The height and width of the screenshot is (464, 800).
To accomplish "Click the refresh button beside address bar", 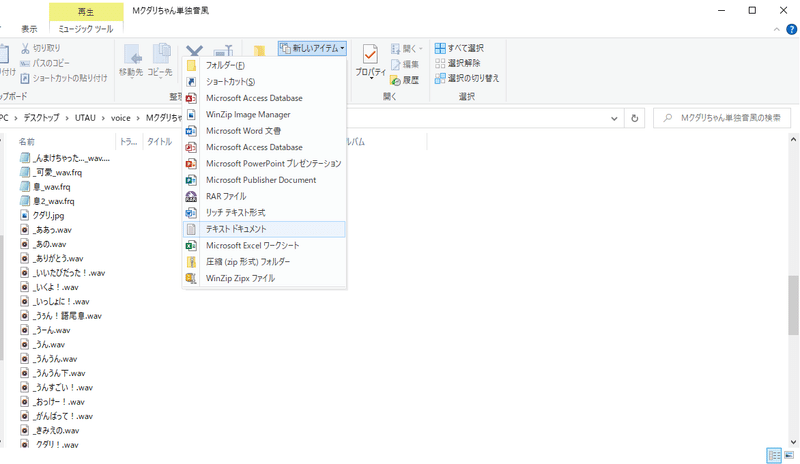I will click(635, 118).
